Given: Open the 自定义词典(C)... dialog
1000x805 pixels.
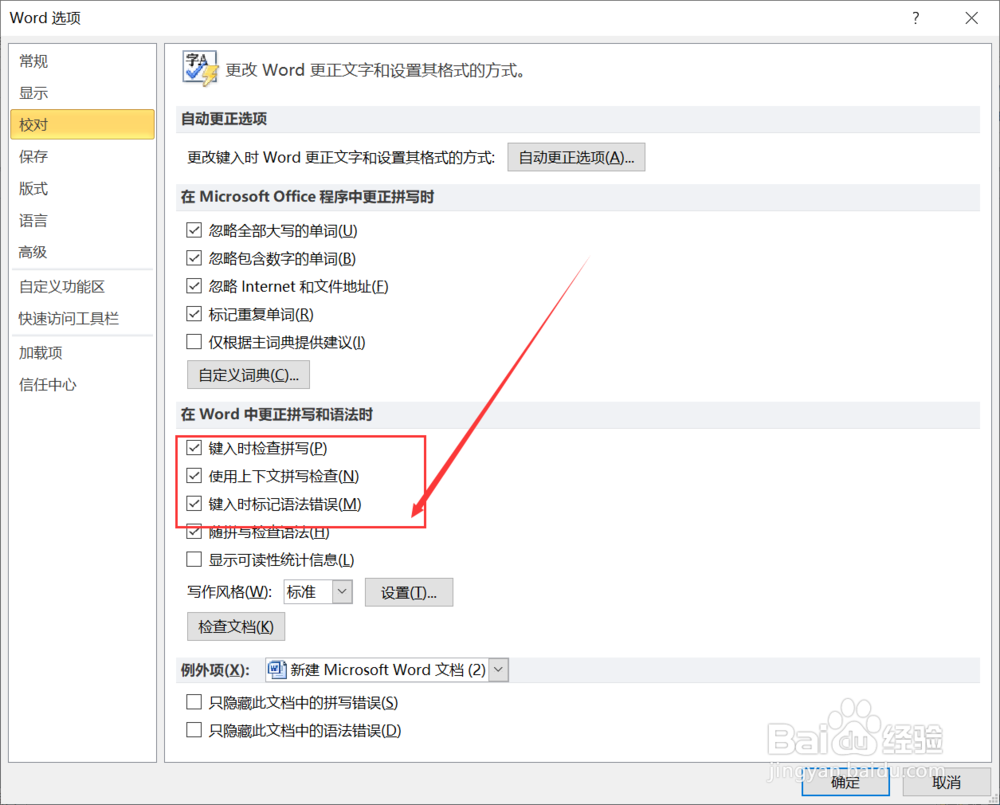Looking at the screenshot, I should 248,374.
